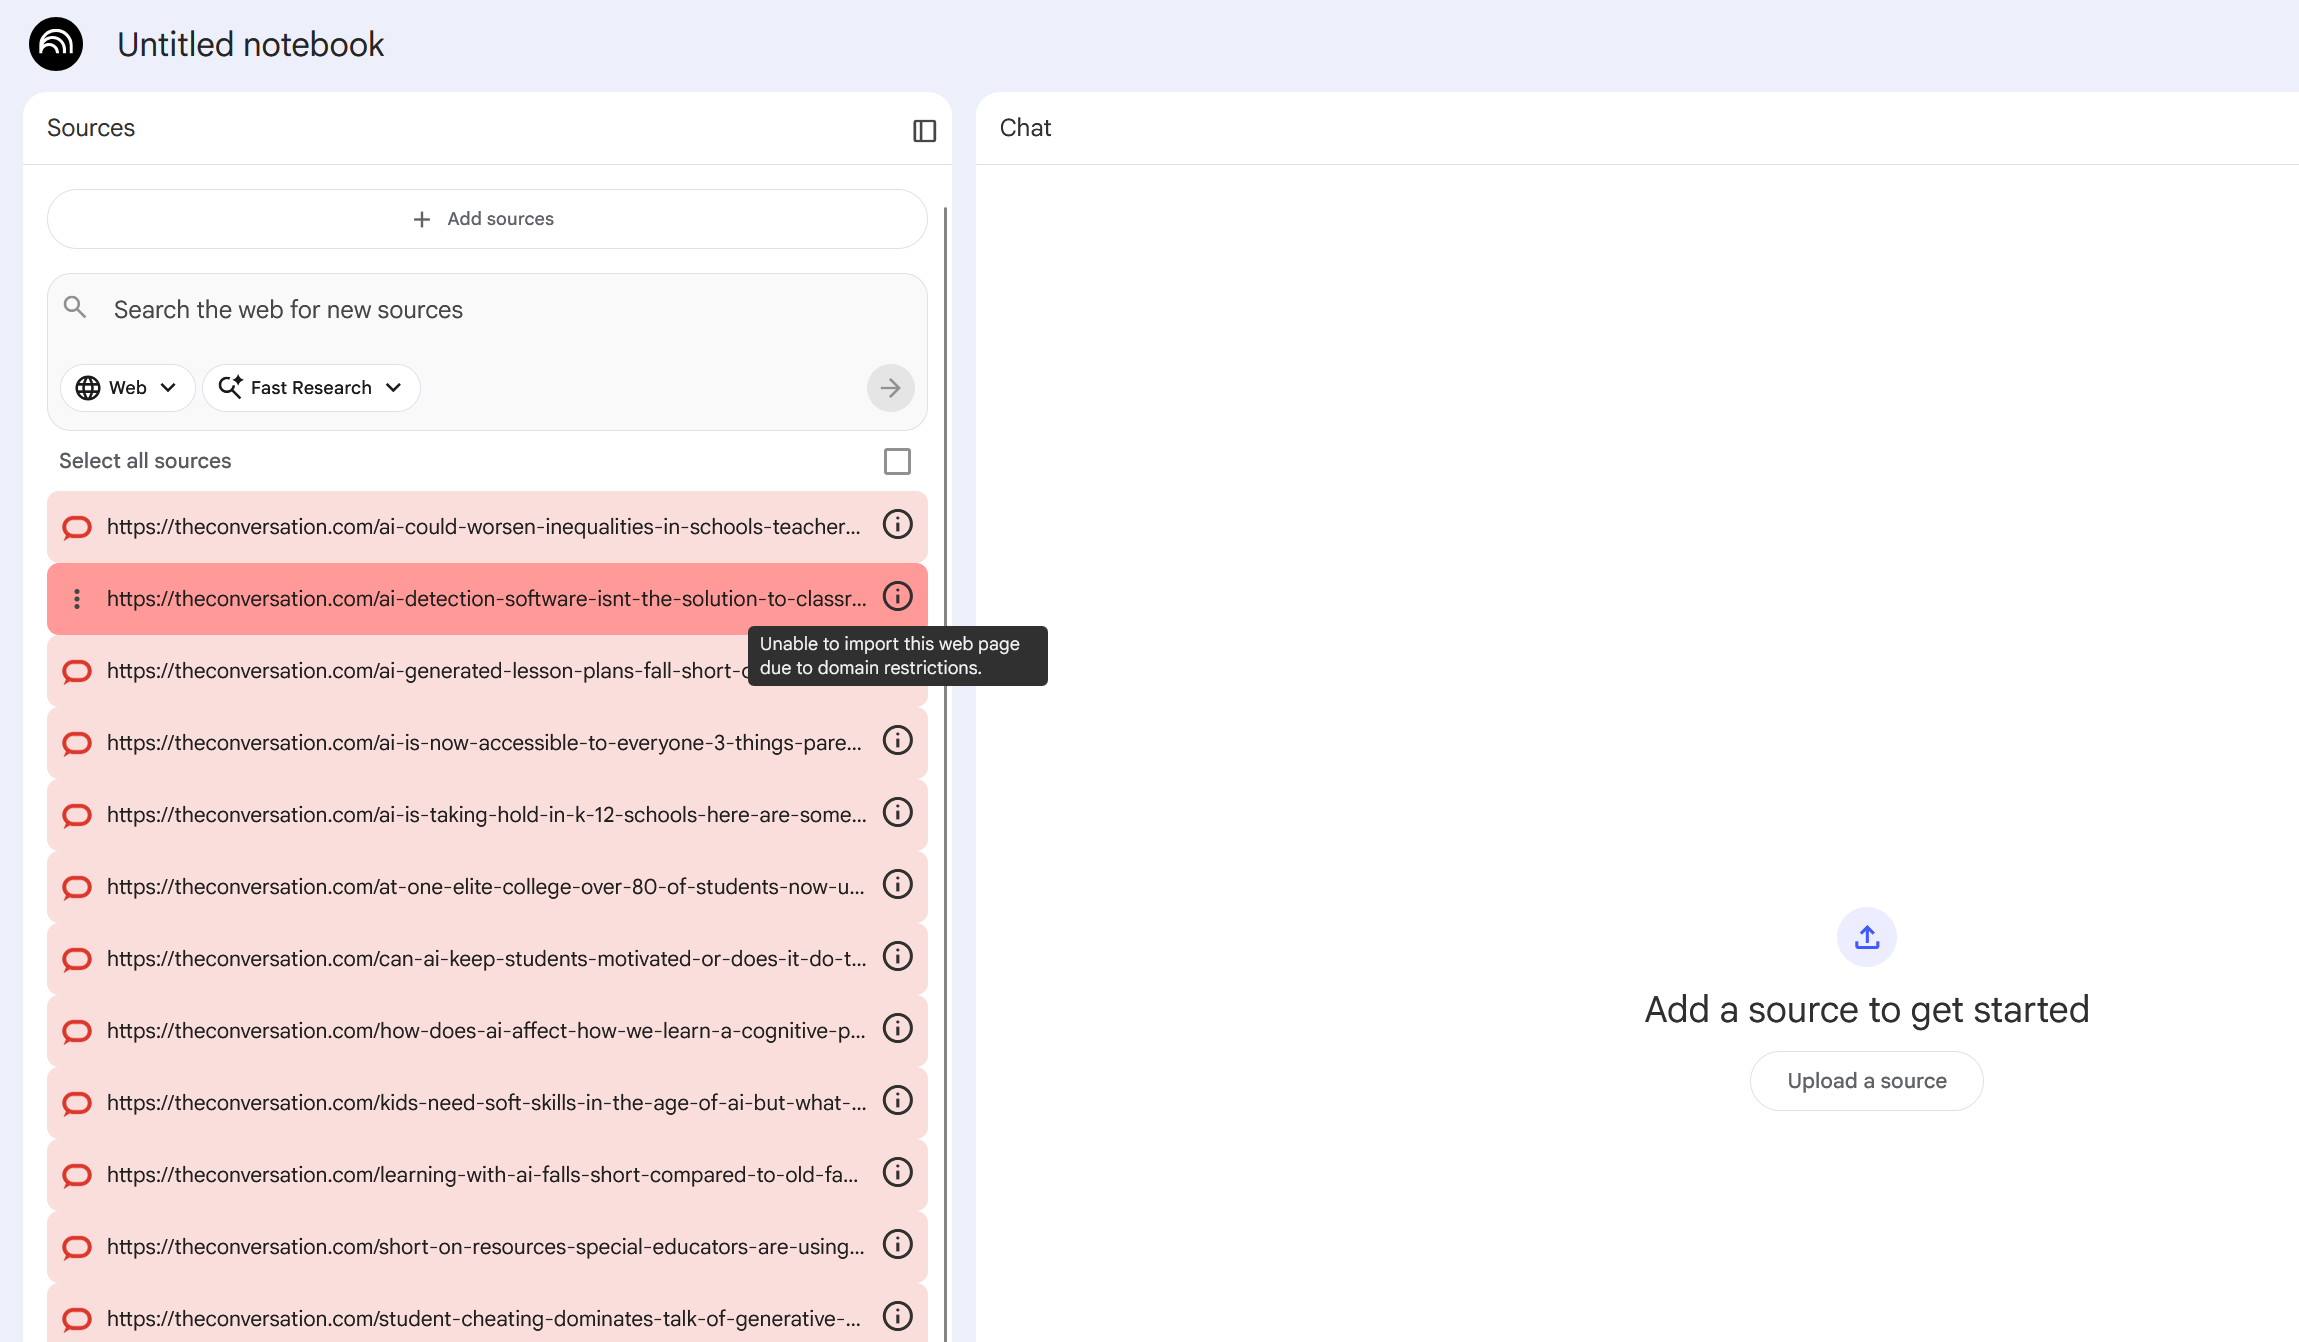The width and height of the screenshot is (2299, 1342).
Task: Click the NotebookLM logo icon
Action: pos(55,44)
